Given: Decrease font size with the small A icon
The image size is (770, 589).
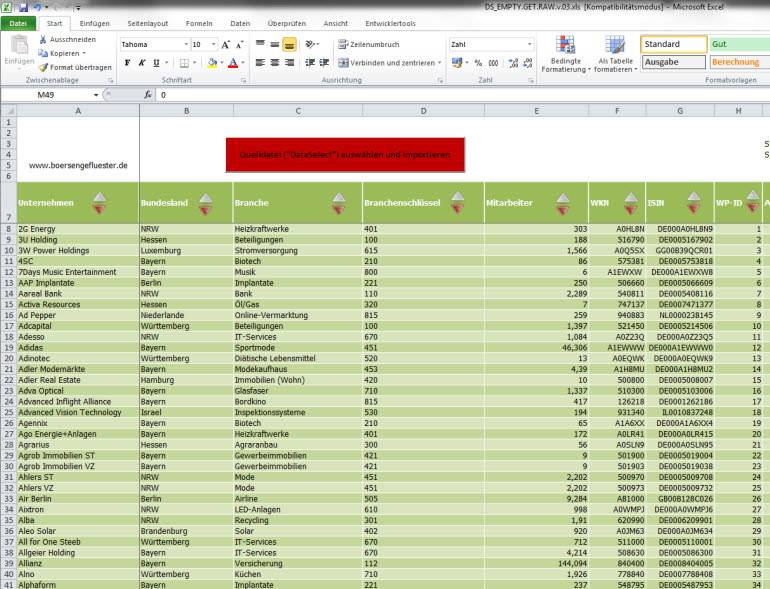Looking at the screenshot, I should (x=239, y=45).
